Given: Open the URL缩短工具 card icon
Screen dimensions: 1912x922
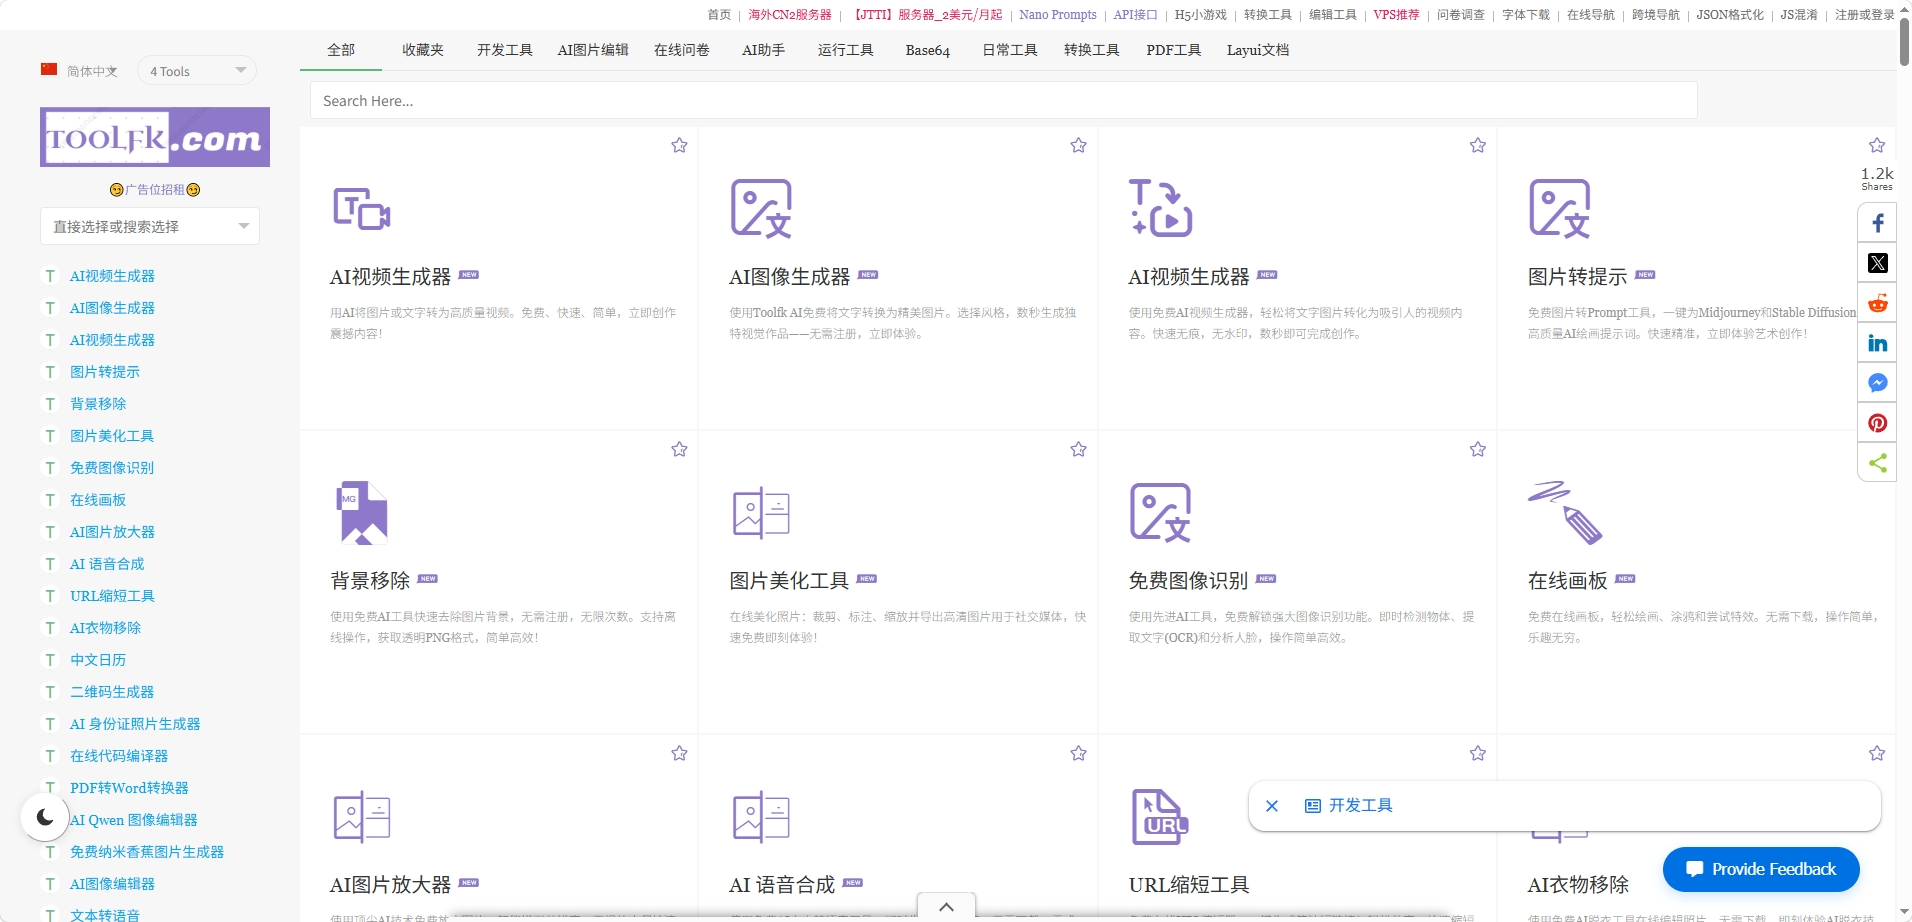Looking at the screenshot, I should (1160, 816).
